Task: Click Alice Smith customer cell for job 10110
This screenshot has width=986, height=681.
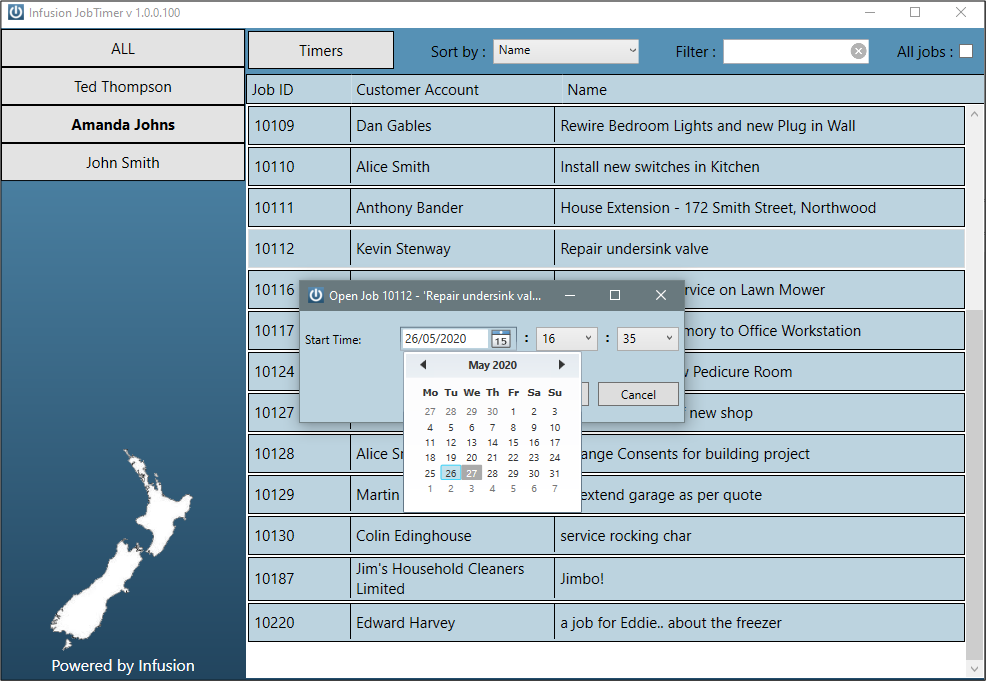Action: [x=452, y=167]
